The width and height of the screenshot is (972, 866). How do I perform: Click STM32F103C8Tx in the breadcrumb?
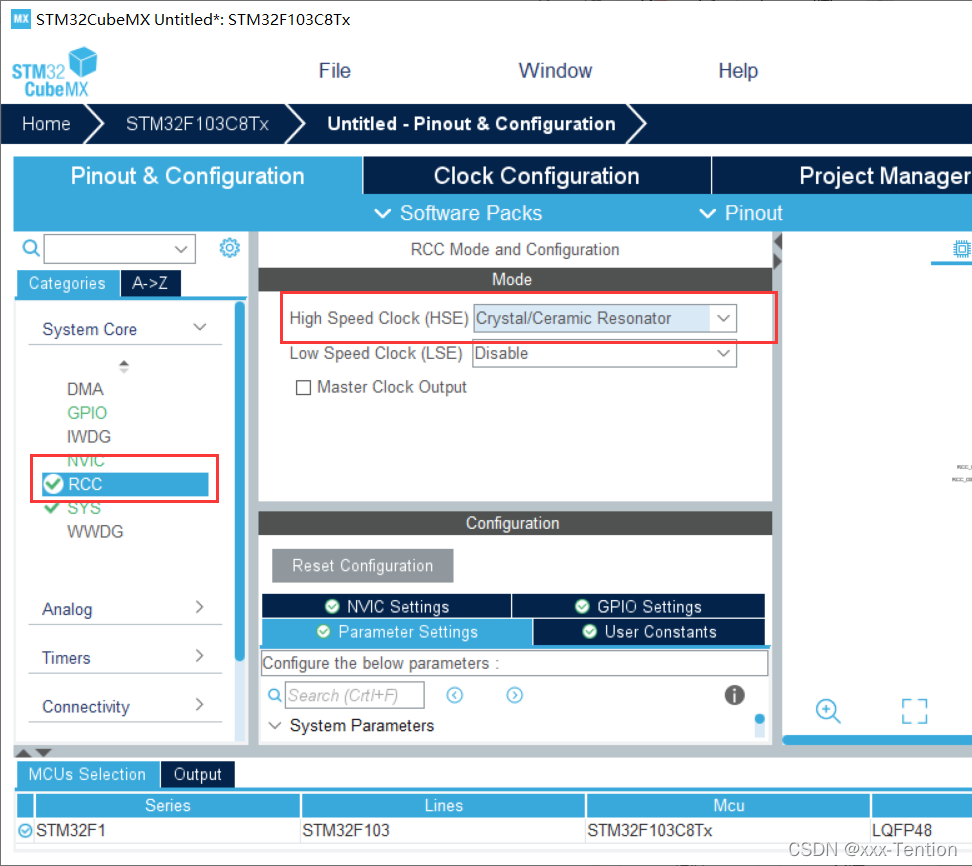197,124
